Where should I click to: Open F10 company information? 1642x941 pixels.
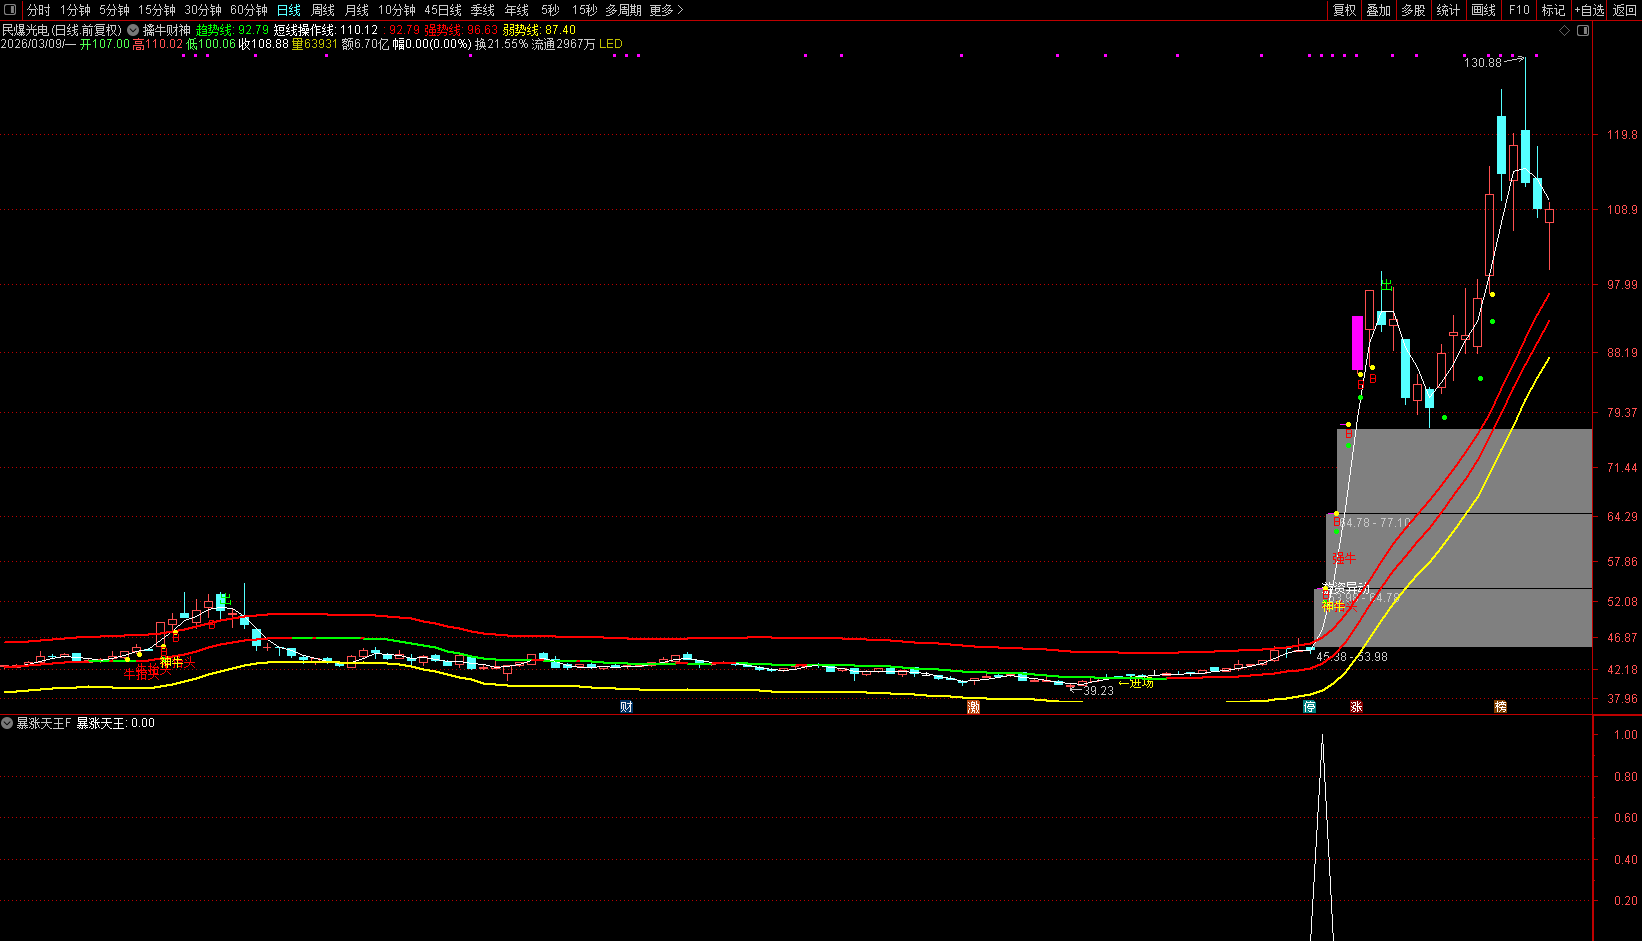(1519, 10)
